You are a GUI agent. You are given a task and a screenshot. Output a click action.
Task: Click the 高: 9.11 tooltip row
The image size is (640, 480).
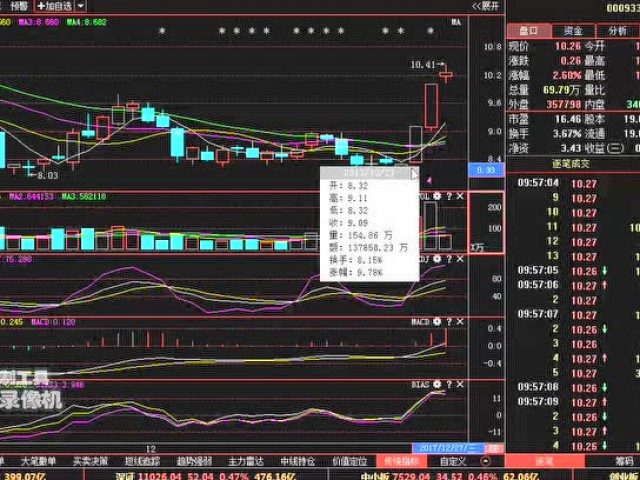348,198
